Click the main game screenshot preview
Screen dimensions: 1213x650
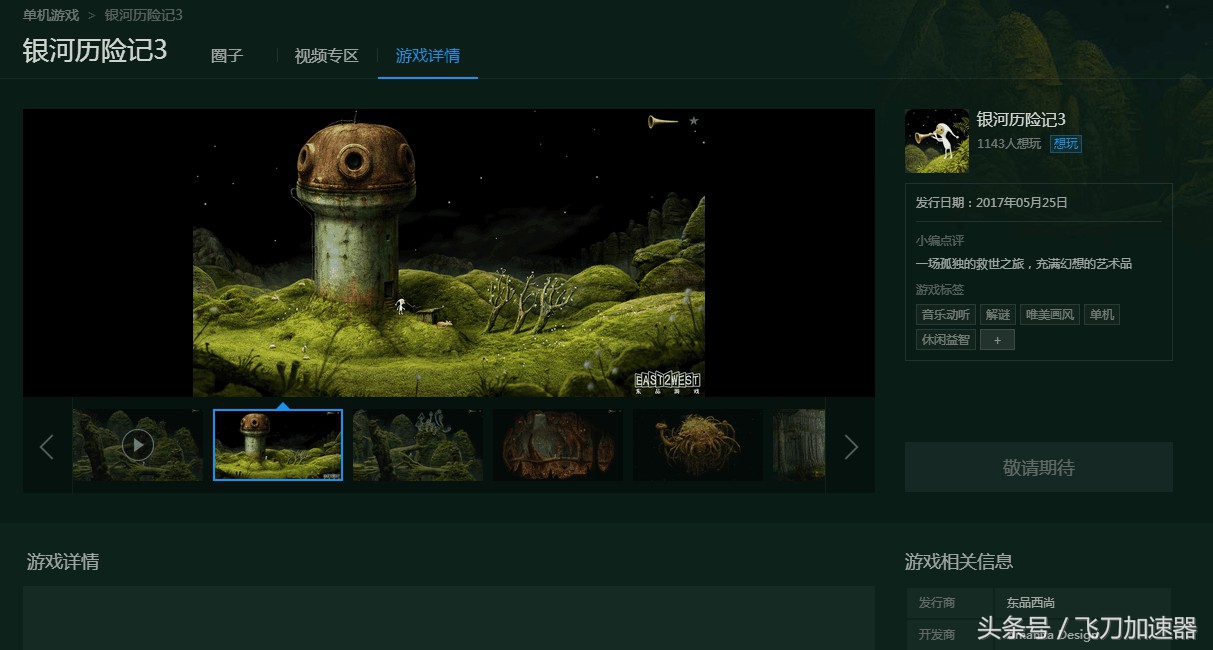click(449, 253)
